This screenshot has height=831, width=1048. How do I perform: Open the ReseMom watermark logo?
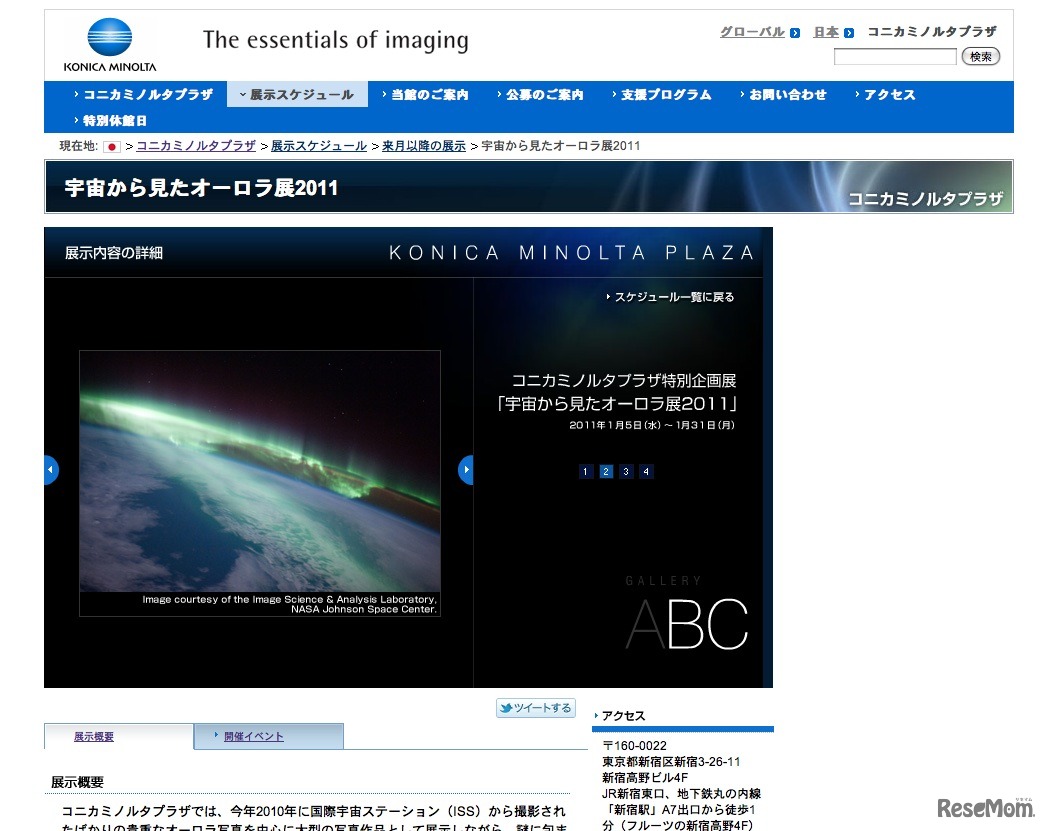(x=985, y=807)
